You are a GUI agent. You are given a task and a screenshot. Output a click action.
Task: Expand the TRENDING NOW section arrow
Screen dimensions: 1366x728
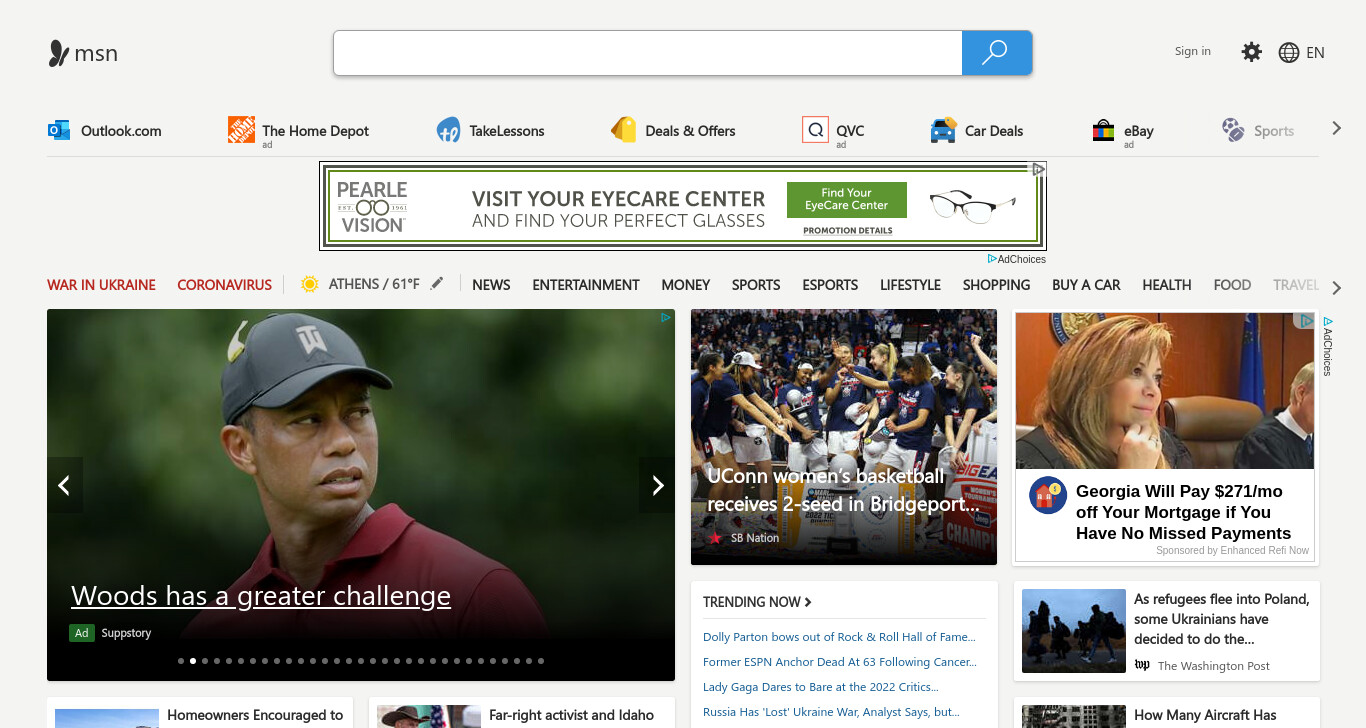tap(808, 602)
